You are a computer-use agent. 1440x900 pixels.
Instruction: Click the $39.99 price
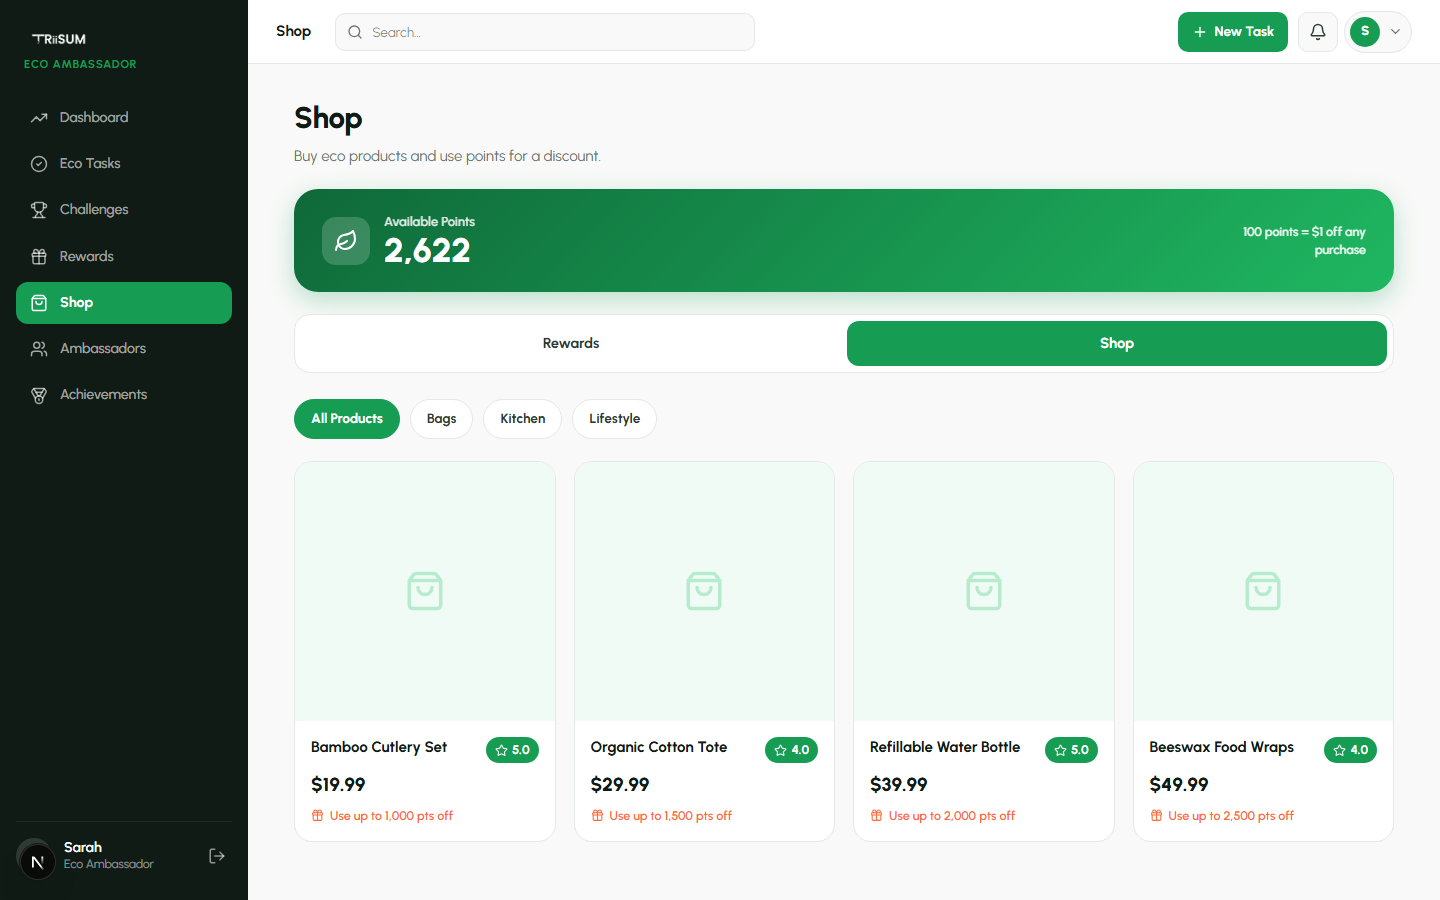click(899, 785)
